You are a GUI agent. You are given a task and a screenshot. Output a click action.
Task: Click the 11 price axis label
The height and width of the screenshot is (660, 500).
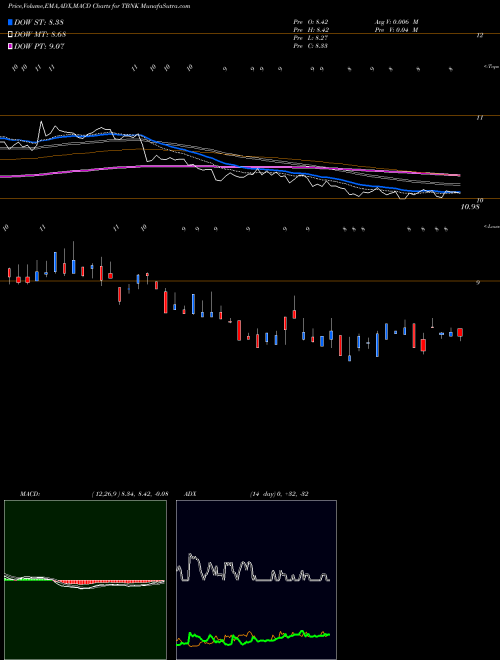click(479, 118)
